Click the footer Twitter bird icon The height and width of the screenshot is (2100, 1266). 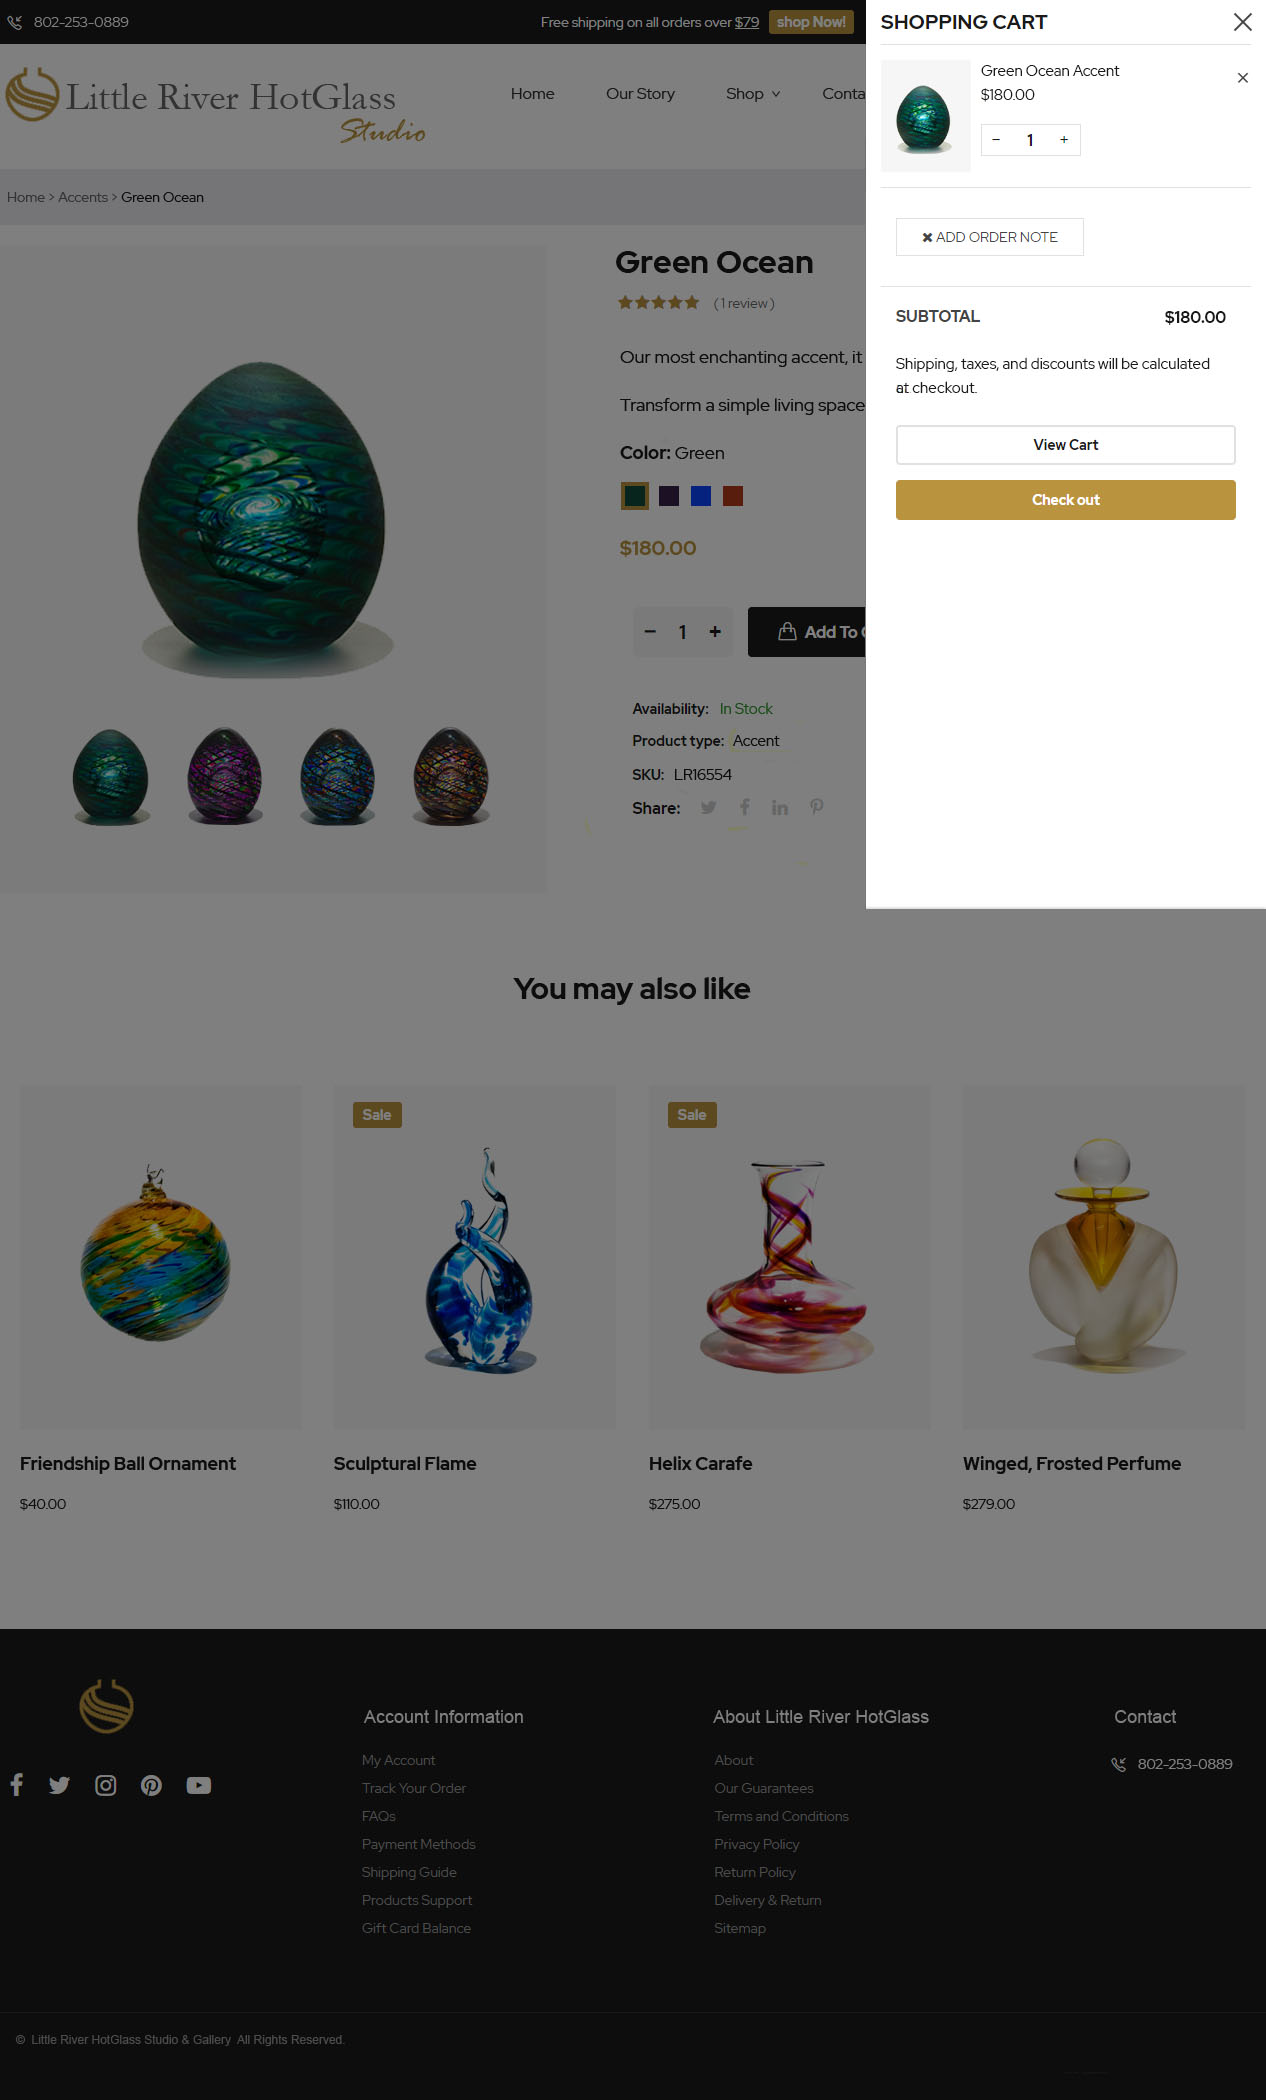[59, 1785]
